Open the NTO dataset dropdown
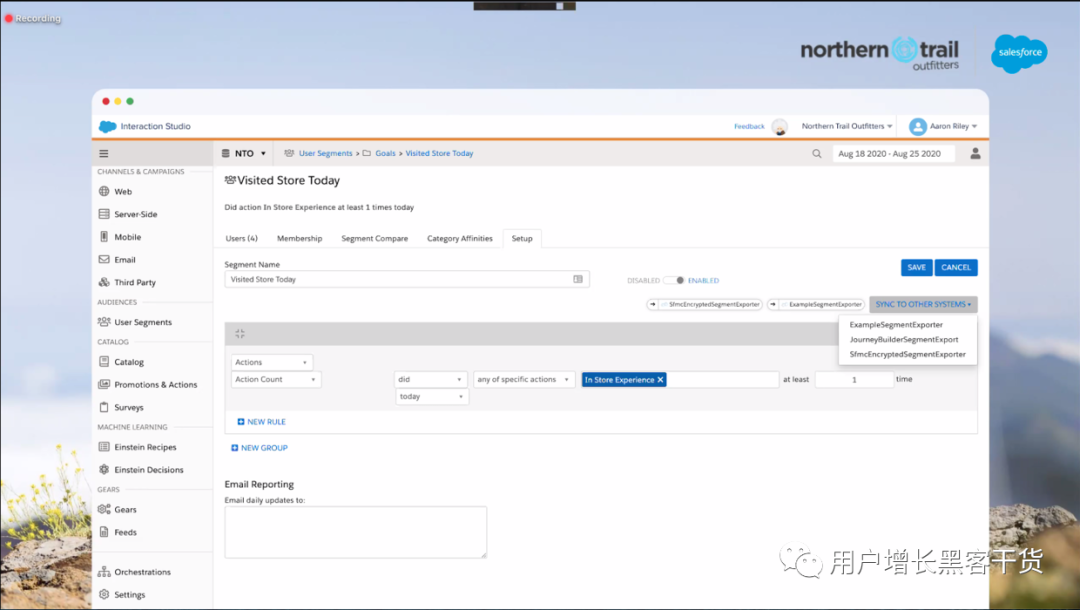The height and width of the screenshot is (610, 1080). (x=244, y=154)
